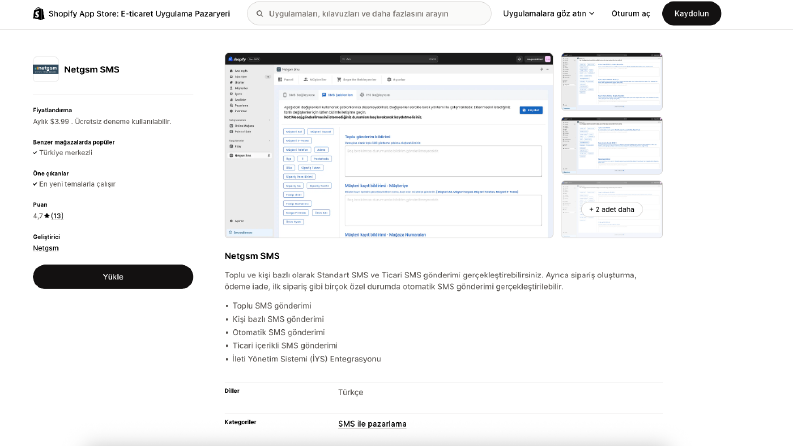The image size is (793, 446).
Task: Click the Yükle install button
Action: click(x=113, y=277)
